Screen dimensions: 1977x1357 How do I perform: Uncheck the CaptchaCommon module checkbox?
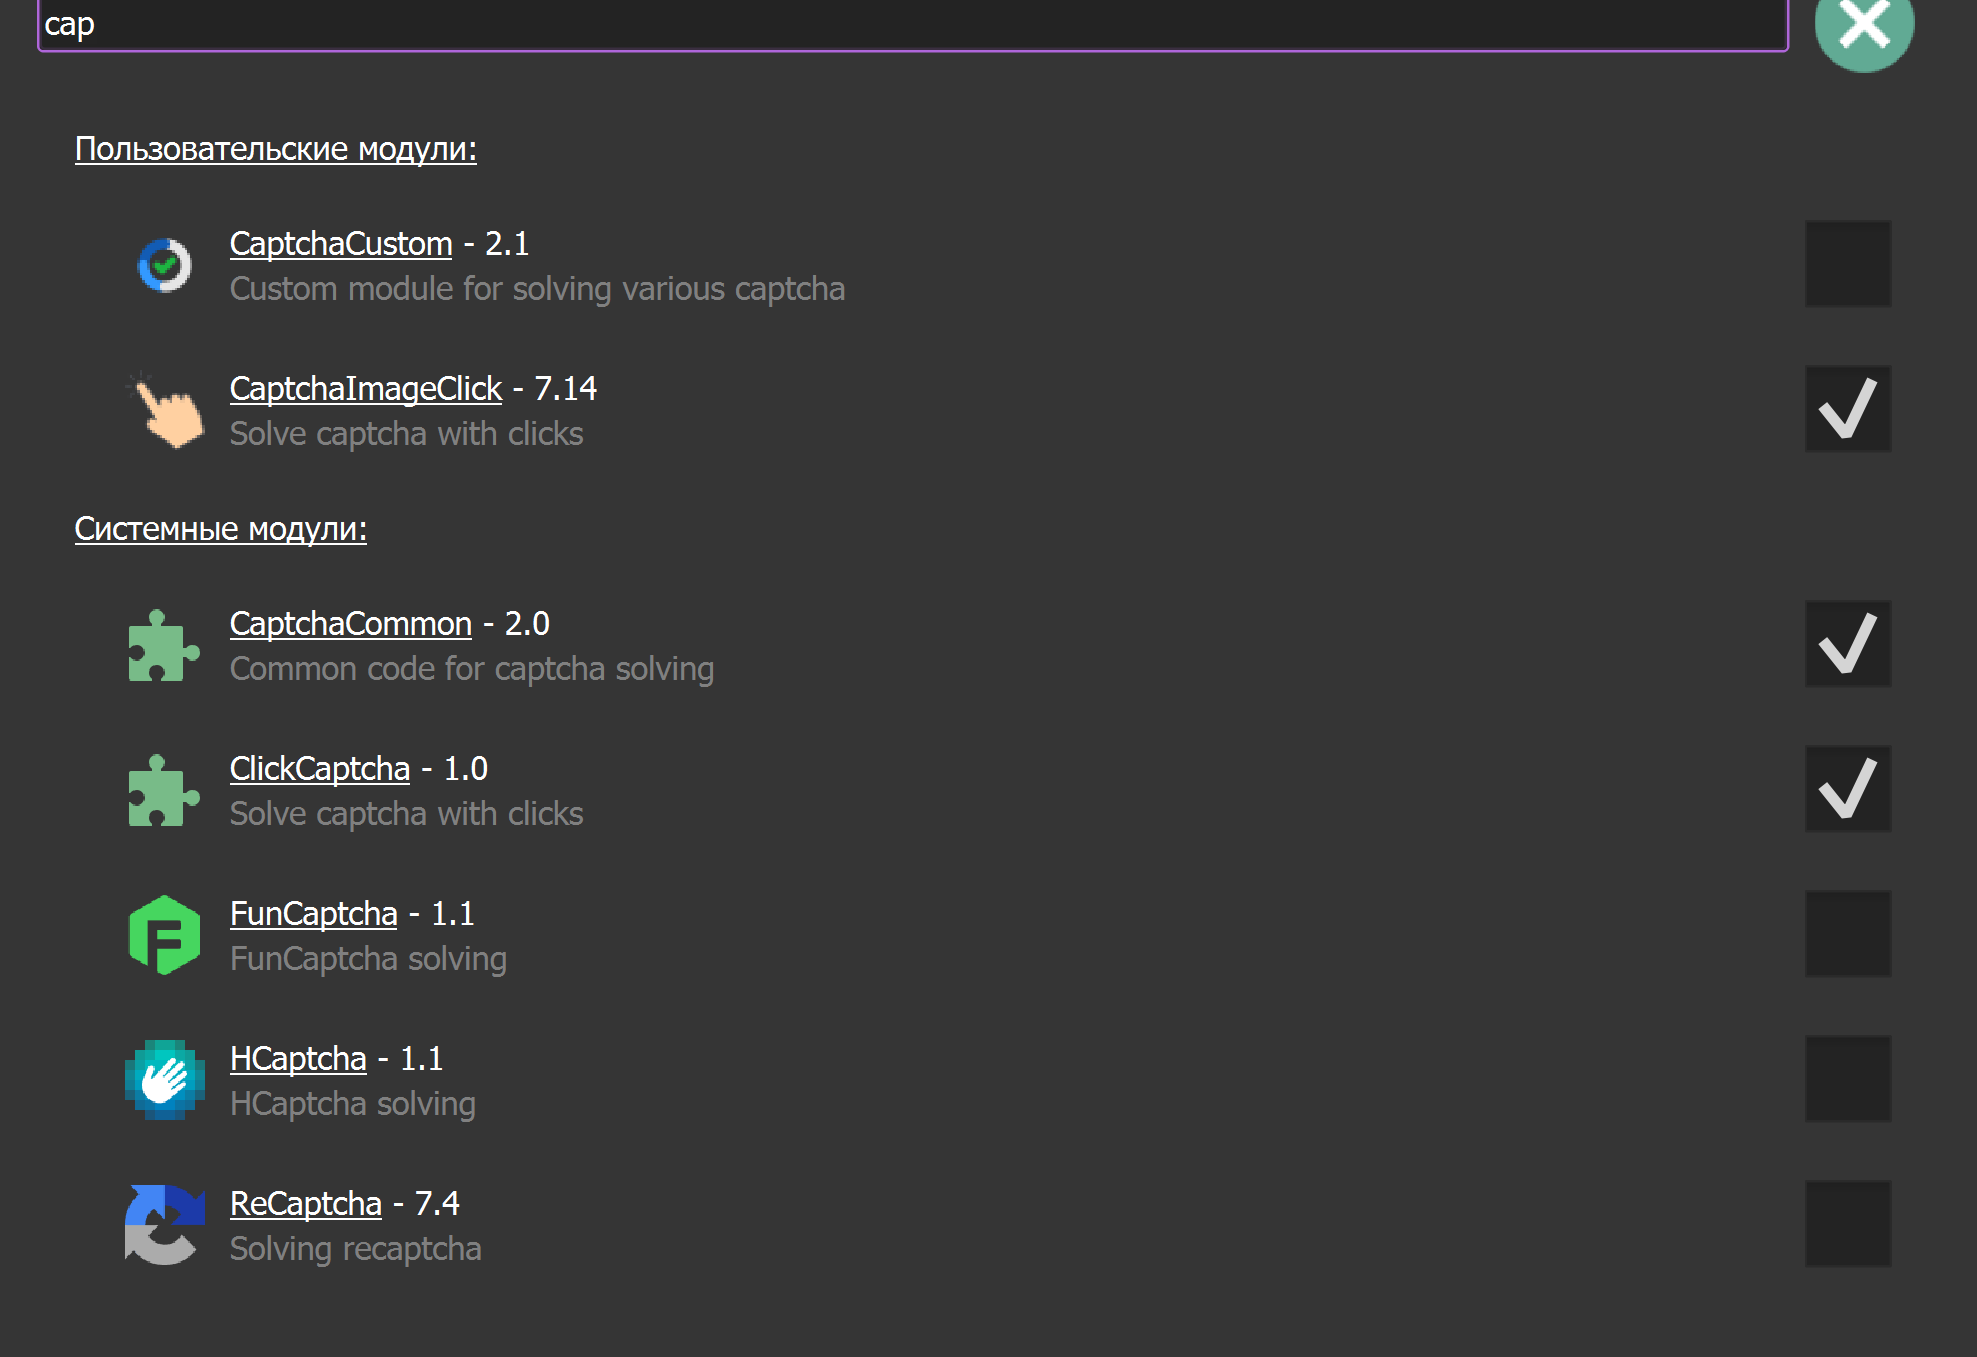coord(1847,644)
